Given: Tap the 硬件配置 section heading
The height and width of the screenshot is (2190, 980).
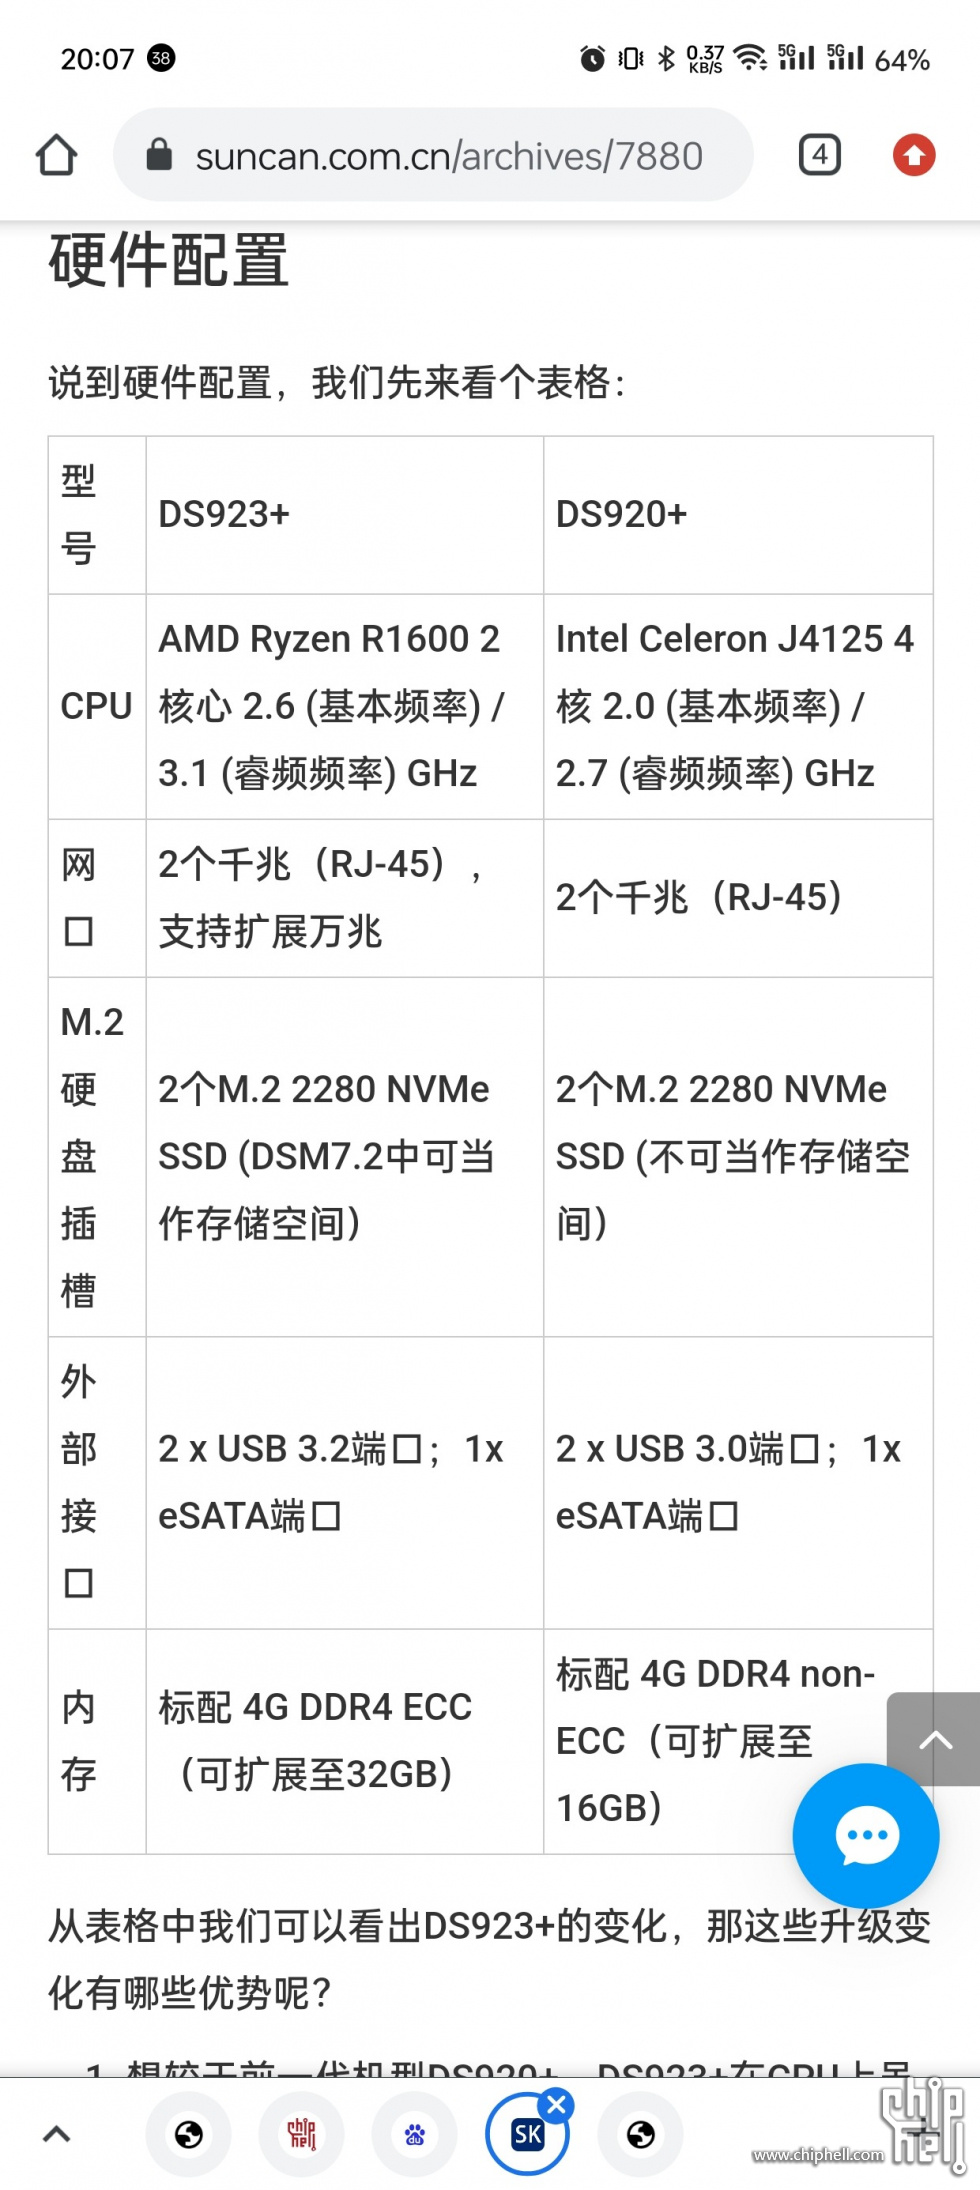Looking at the screenshot, I should (169, 261).
